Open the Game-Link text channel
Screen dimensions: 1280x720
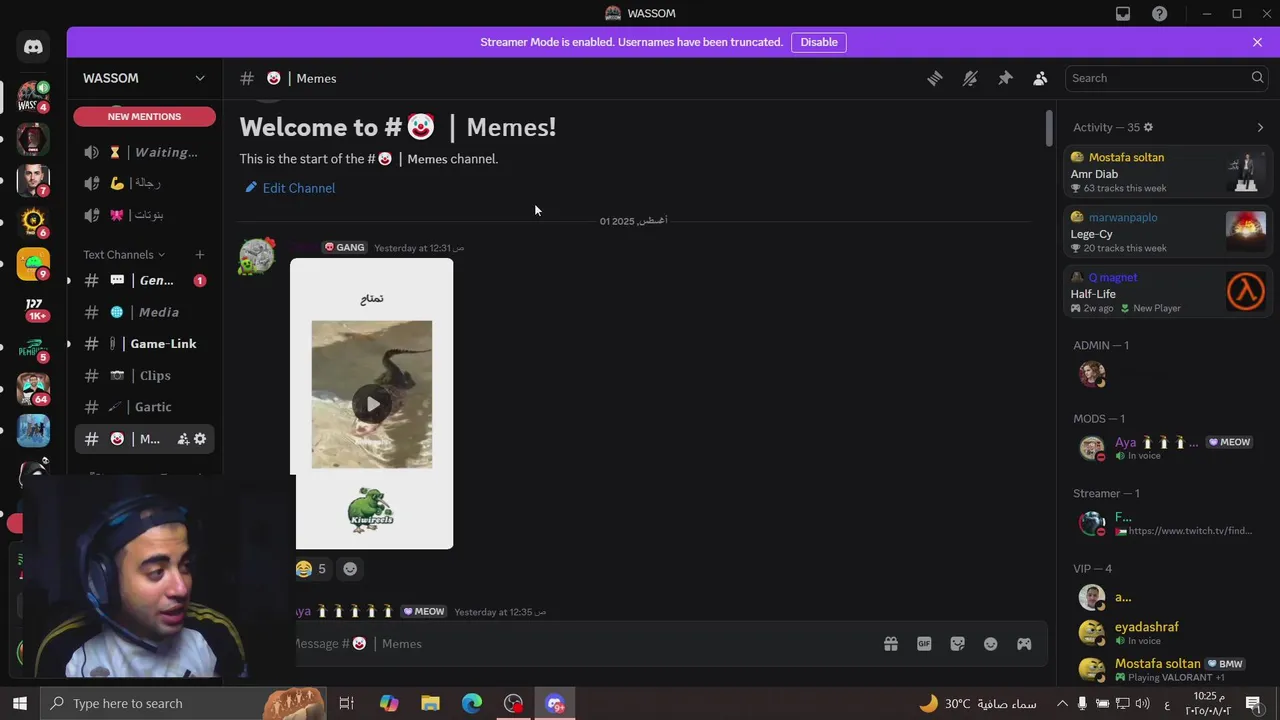tap(144, 344)
